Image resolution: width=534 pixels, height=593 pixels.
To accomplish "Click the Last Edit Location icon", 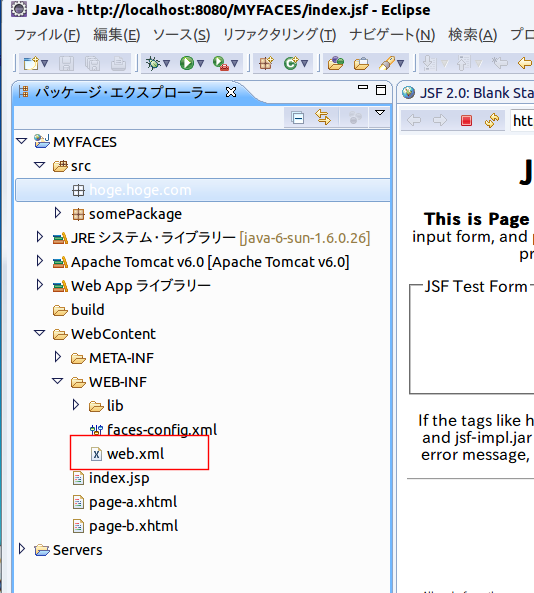I will coord(500,63).
